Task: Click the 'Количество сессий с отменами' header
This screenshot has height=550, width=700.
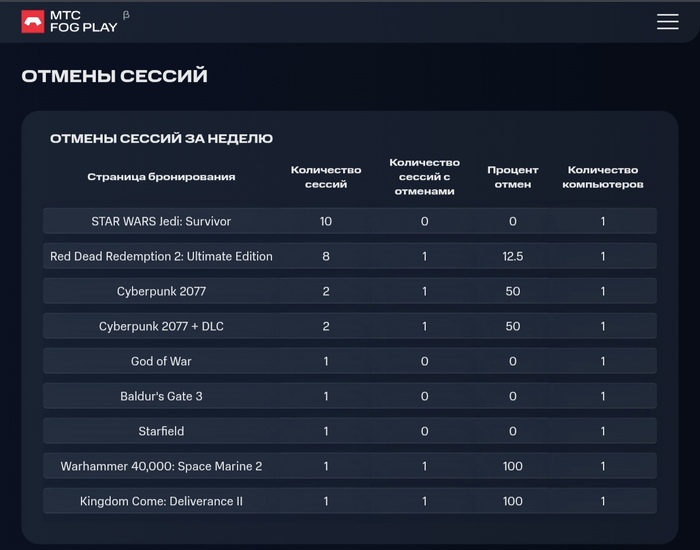Action: [424, 177]
